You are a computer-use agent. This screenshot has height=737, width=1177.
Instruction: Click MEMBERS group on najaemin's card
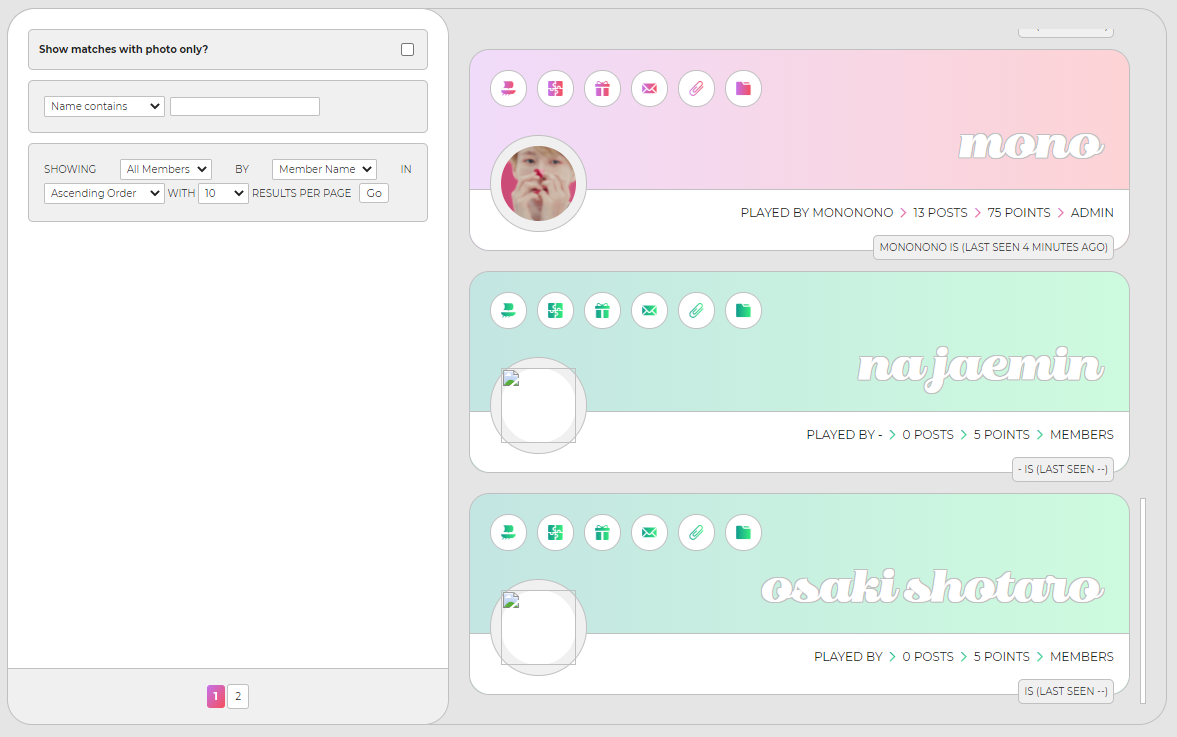tap(1082, 435)
